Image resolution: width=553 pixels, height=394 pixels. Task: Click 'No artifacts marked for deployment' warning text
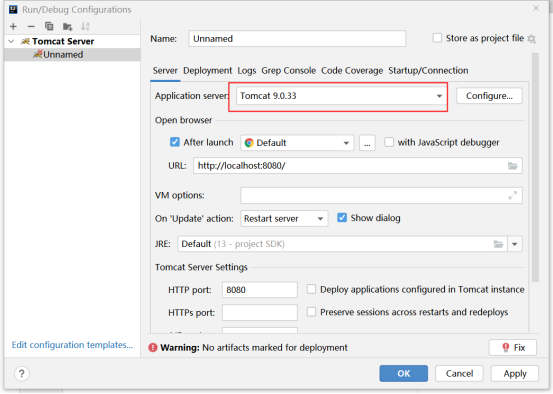pyautogui.click(x=275, y=348)
